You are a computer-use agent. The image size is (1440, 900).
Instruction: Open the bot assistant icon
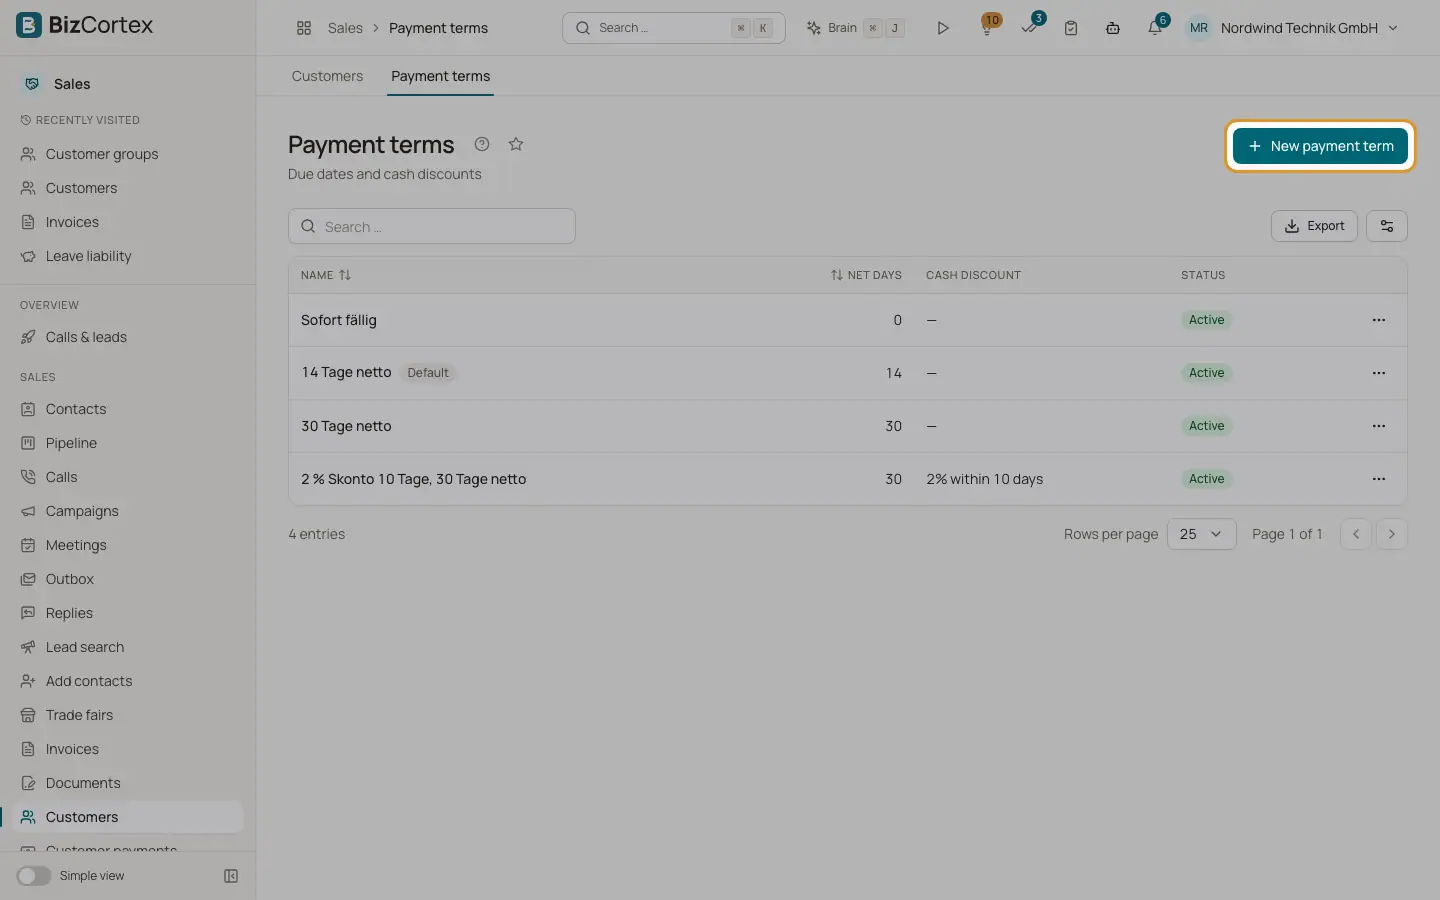tap(1112, 28)
